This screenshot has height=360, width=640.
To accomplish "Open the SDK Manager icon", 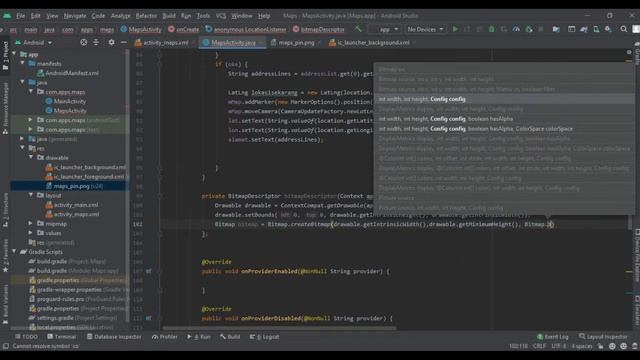I will 608,29.
